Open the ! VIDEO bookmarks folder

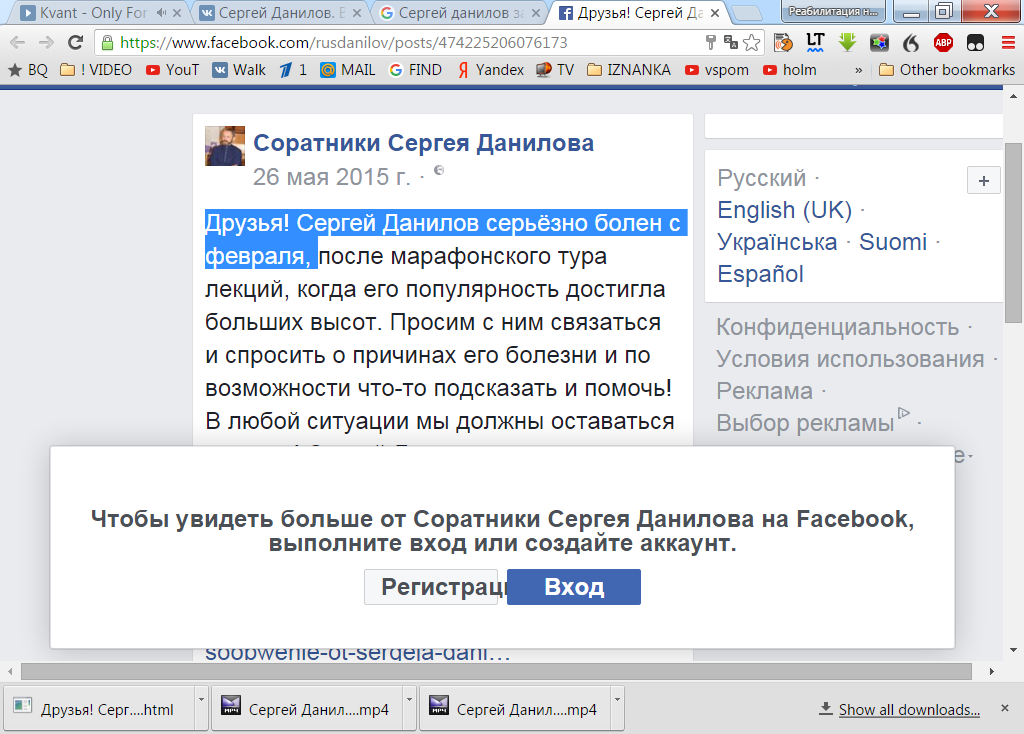point(96,70)
